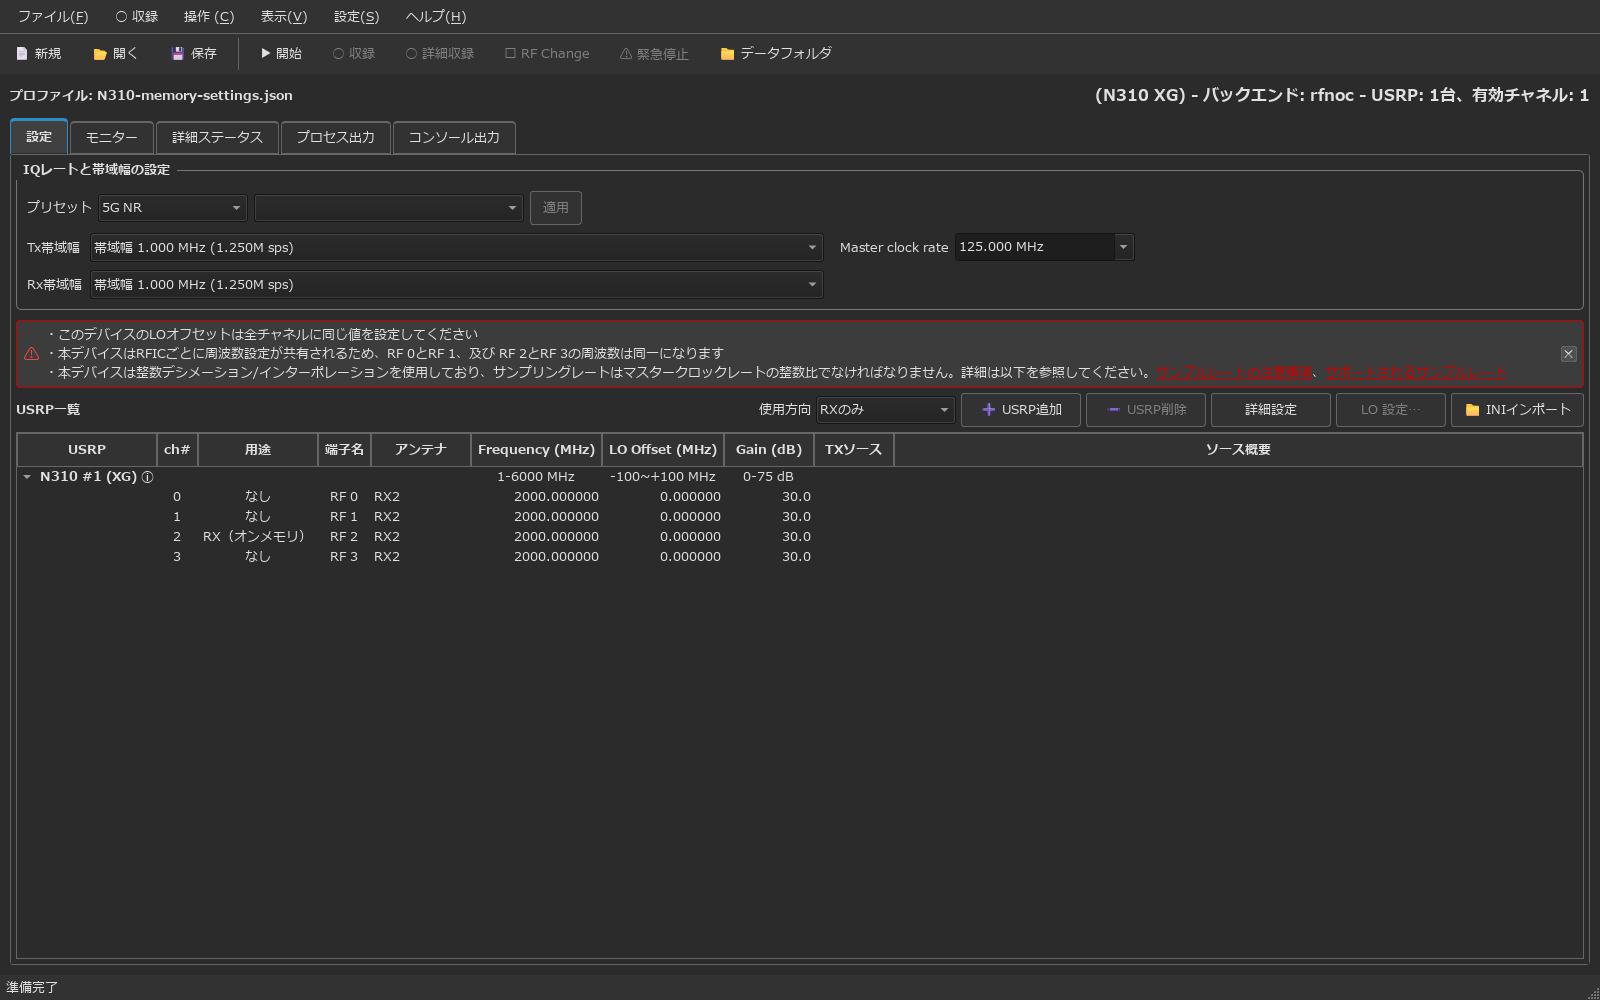Image resolution: width=1600 pixels, height=1000 pixels.
Task: Switch to the モニター tab
Action: [112, 138]
